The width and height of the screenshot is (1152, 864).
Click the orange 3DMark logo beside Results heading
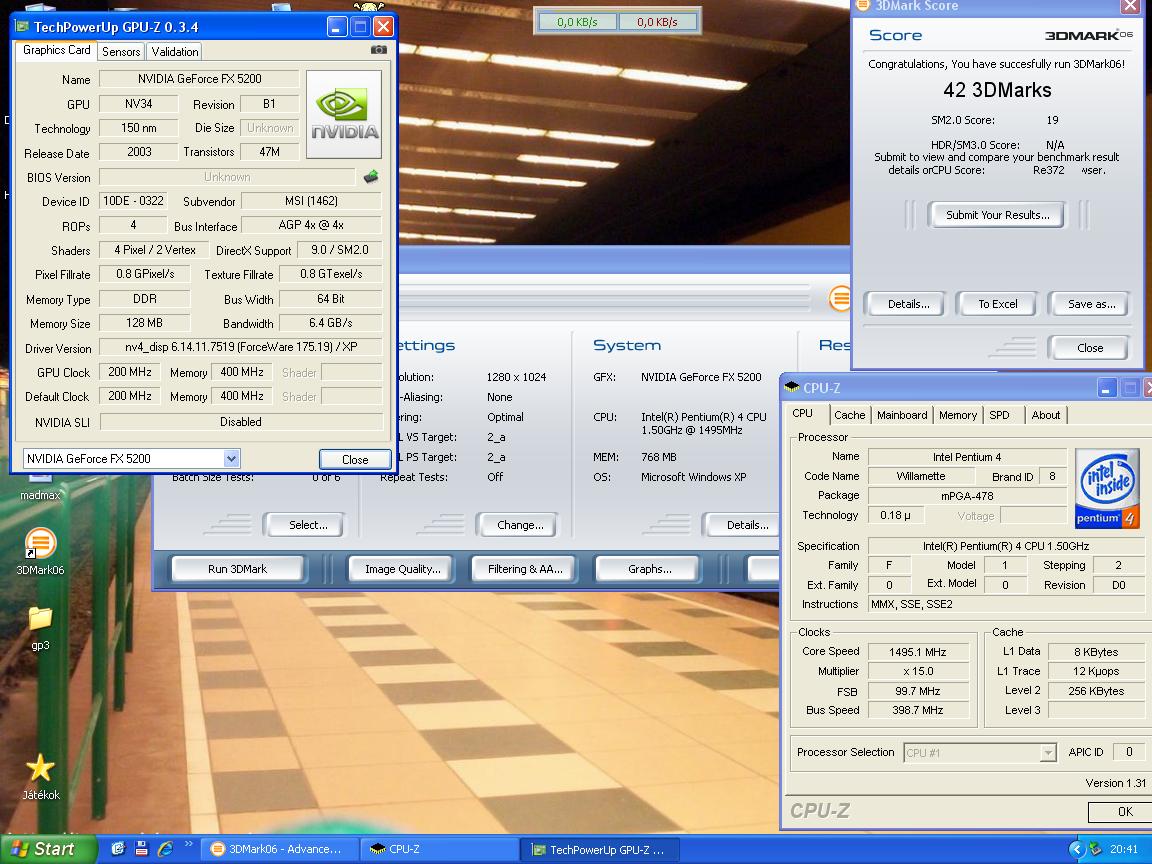(840, 298)
